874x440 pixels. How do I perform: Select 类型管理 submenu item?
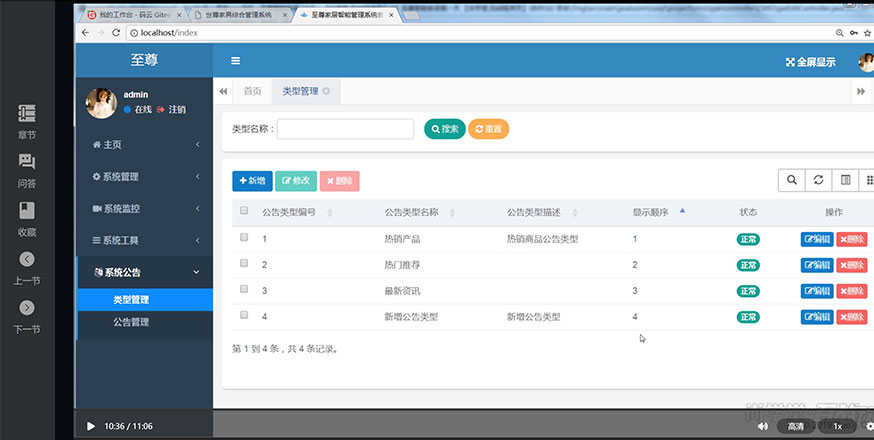(x=145, y=299)
